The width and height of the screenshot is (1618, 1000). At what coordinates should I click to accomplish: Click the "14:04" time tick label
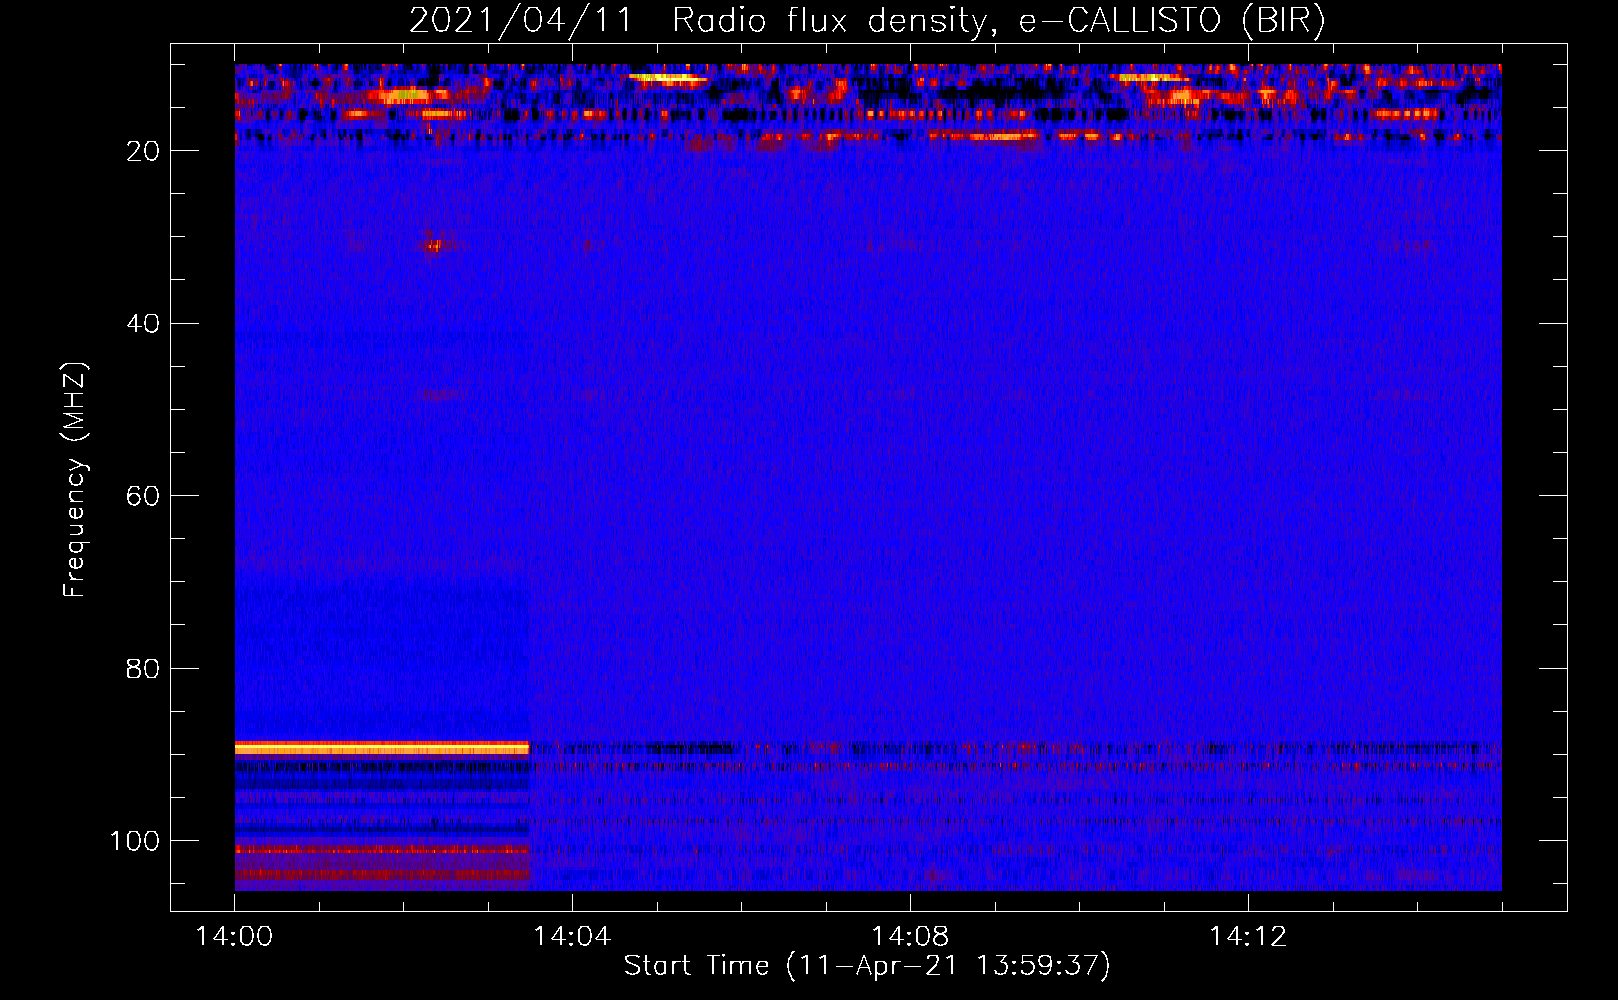click(x=572, y=937)
